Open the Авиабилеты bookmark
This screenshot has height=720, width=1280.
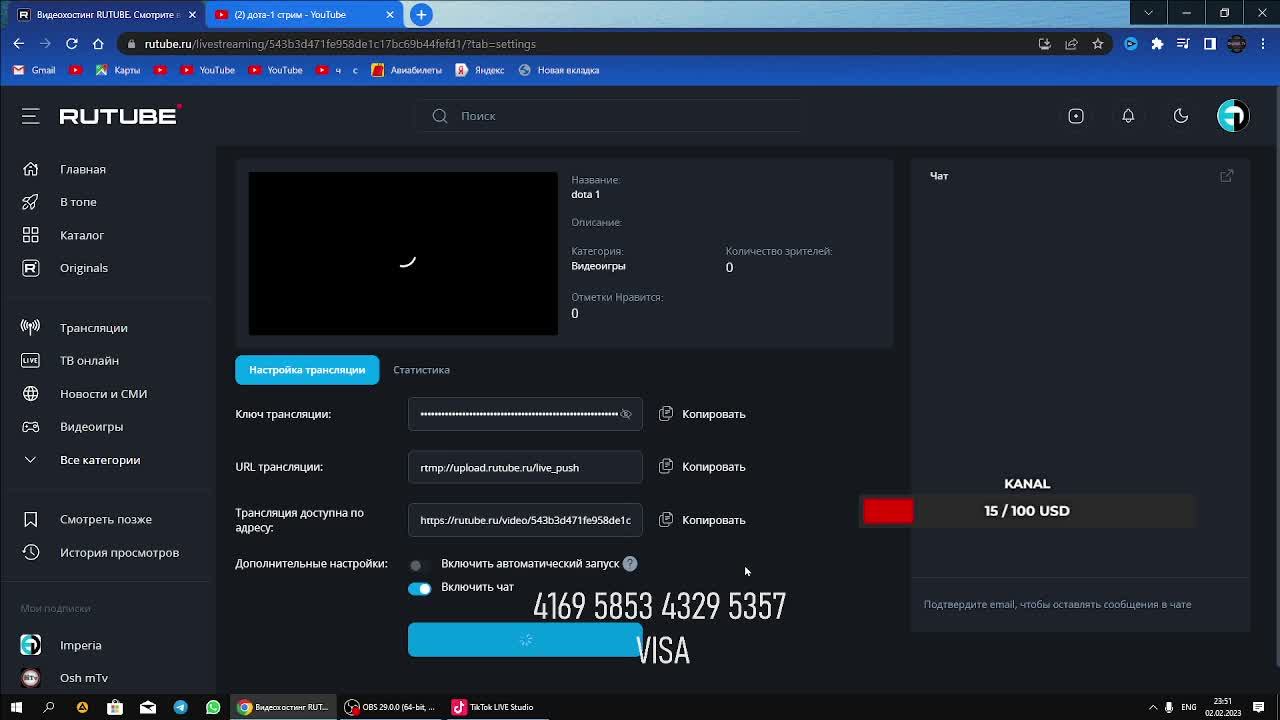coord(406,70)
